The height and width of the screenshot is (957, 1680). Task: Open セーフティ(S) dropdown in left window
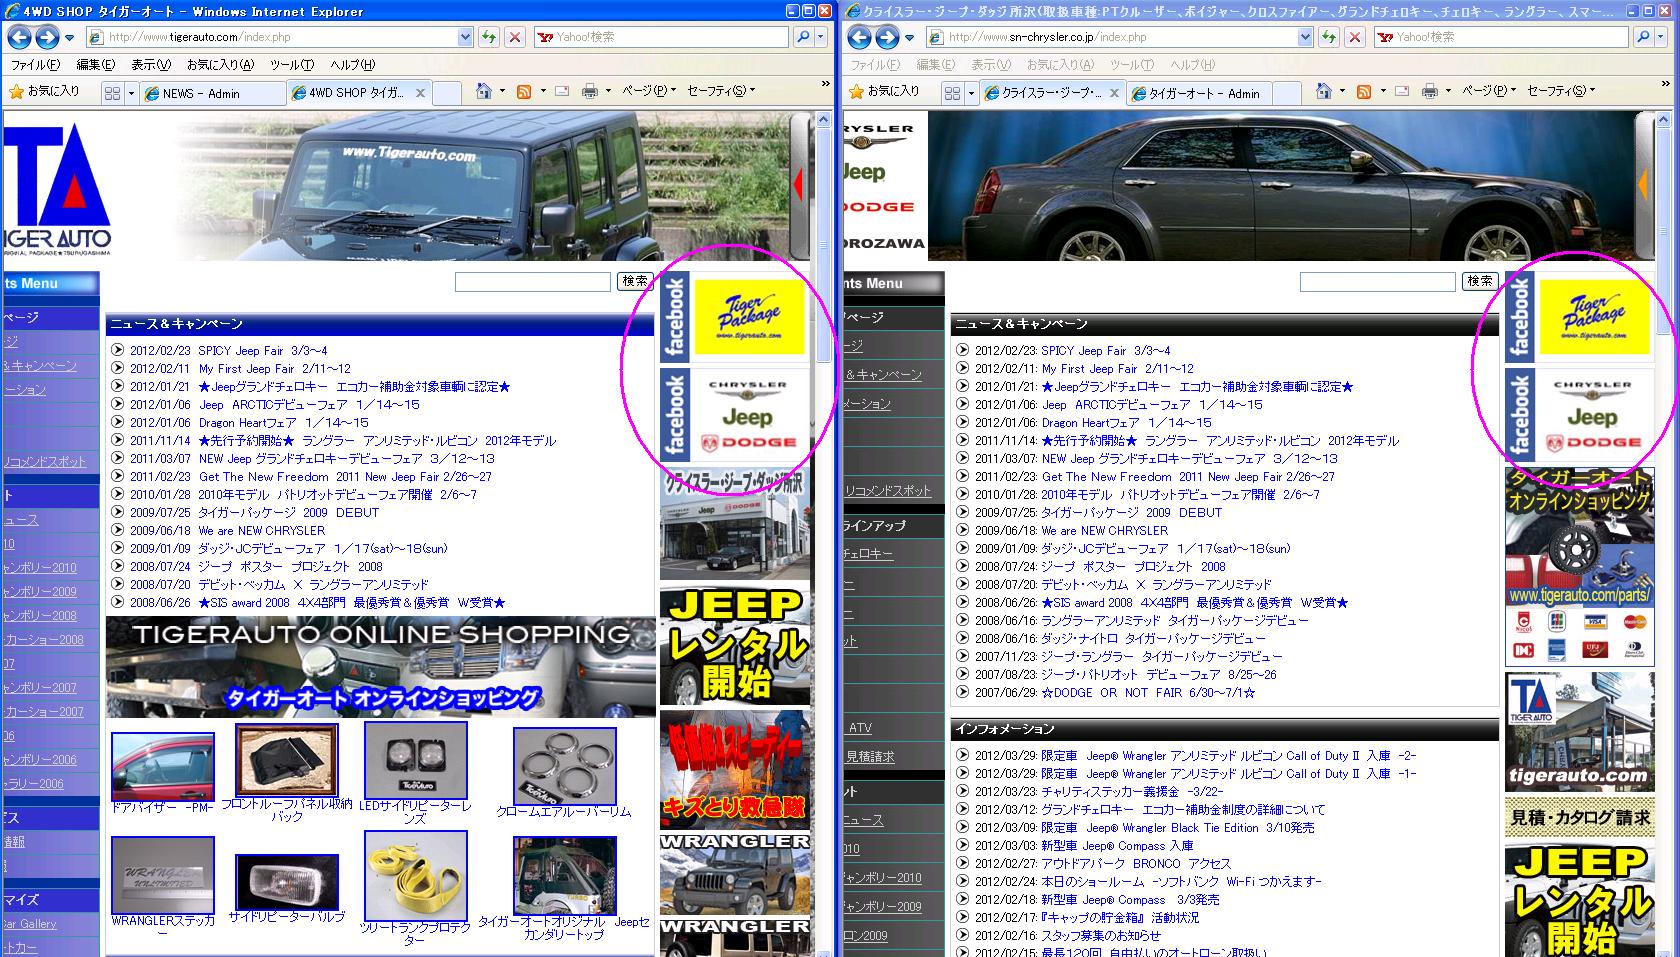pos(721,91)
